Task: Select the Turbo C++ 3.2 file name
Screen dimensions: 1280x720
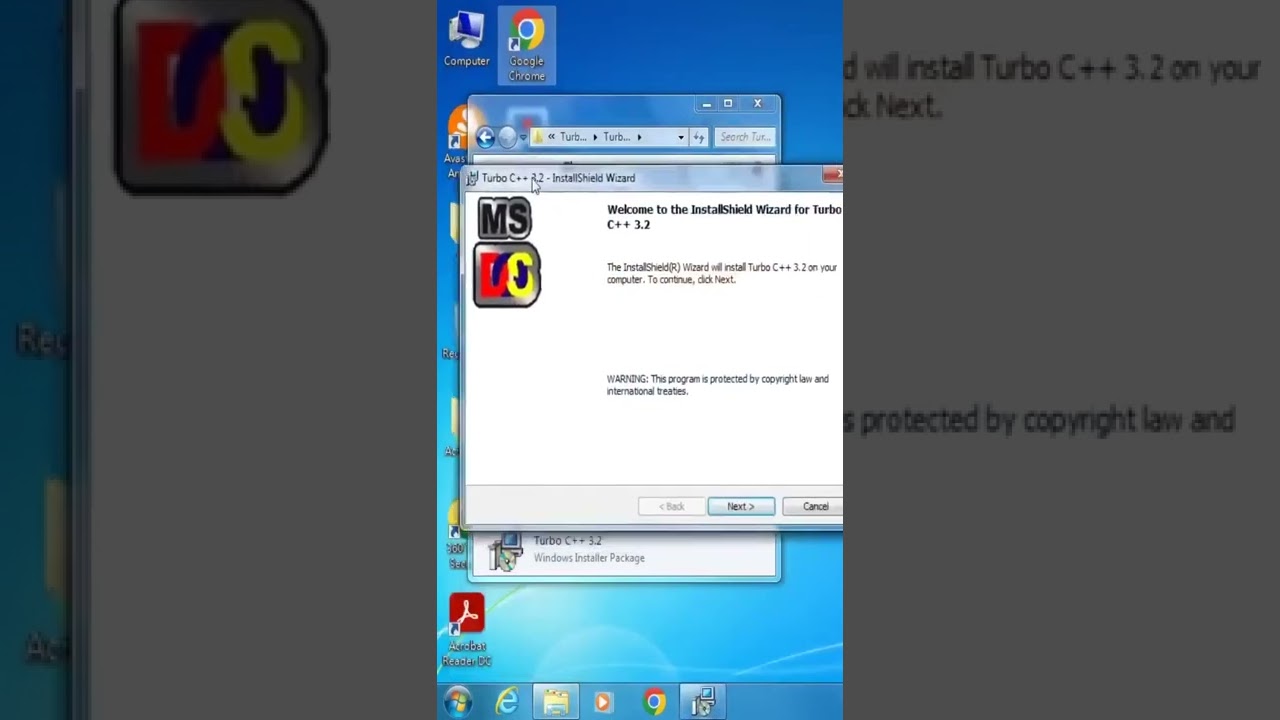Action: tap(567, 541)
